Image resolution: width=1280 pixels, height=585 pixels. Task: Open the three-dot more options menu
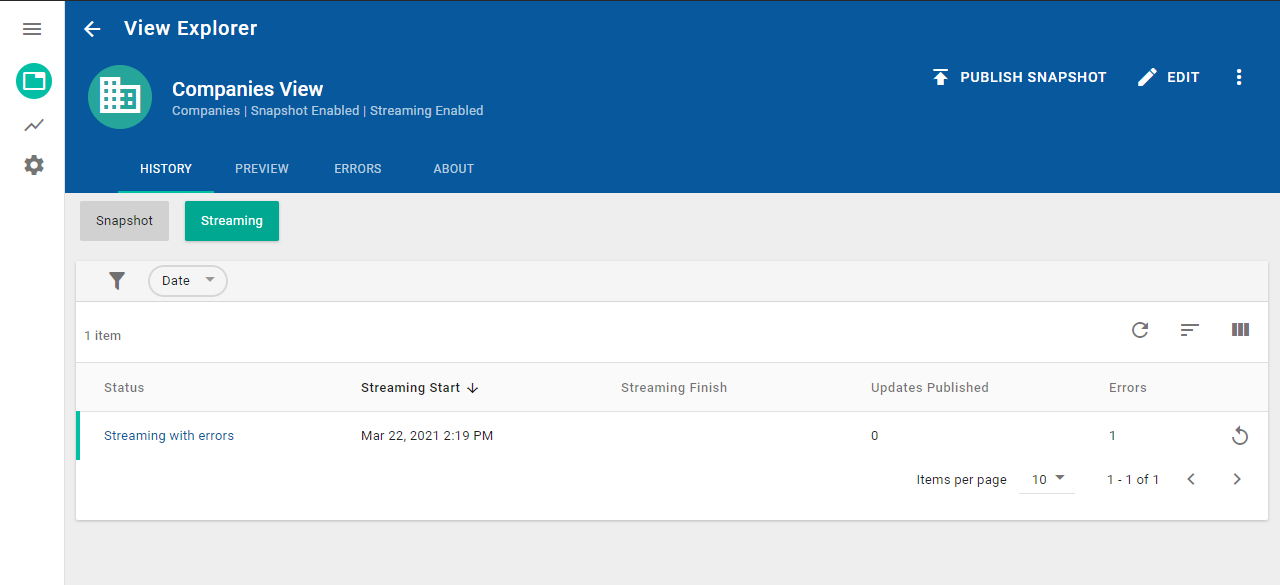click(x=1239, y=77)
